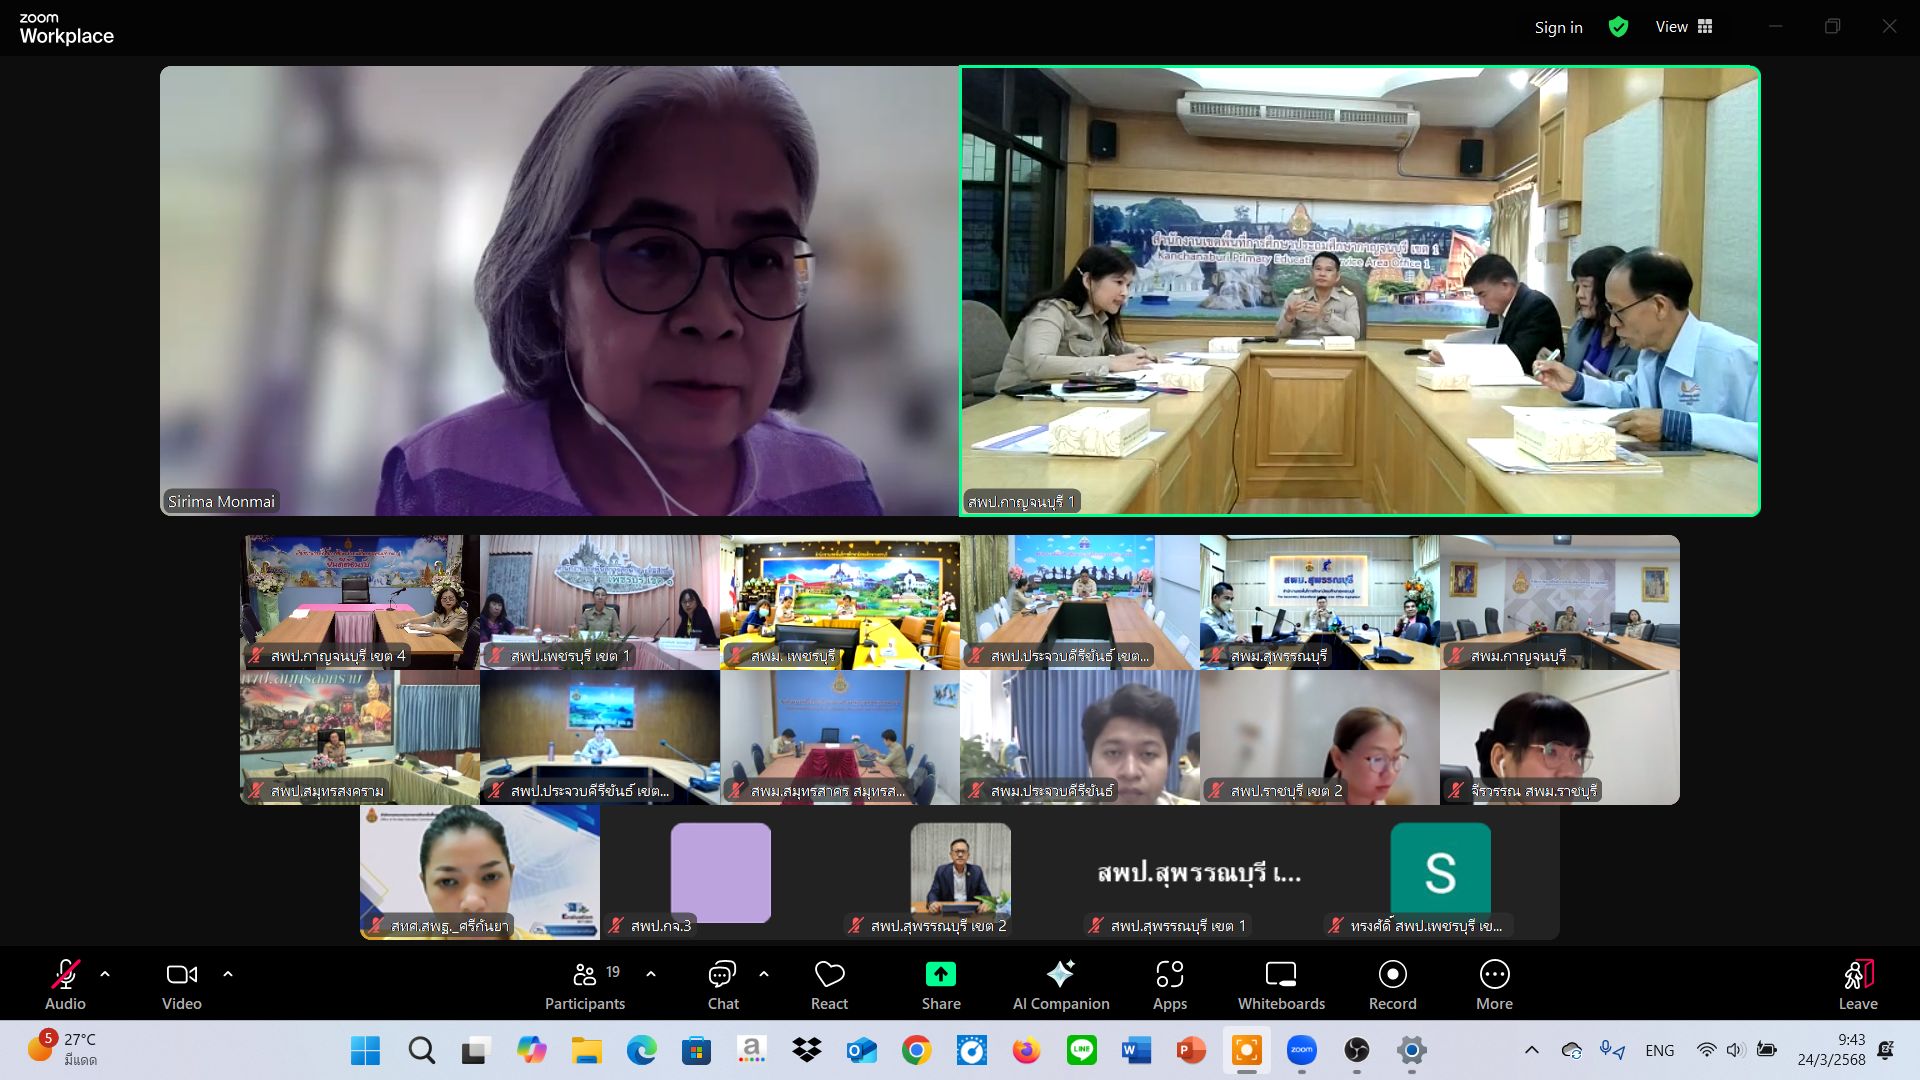The height and width of the screenshot is (1080, 1920).
Task: Select Sirima Monmai's video tile
Action: (x=559, y=291)
